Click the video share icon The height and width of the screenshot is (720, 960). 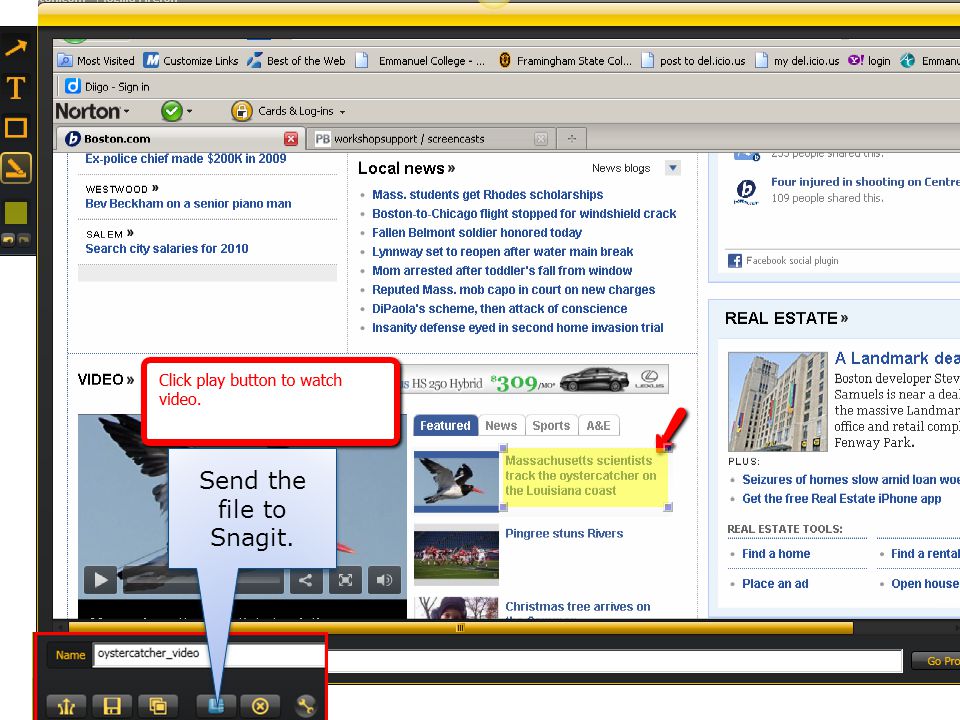(x=306, y=580)
